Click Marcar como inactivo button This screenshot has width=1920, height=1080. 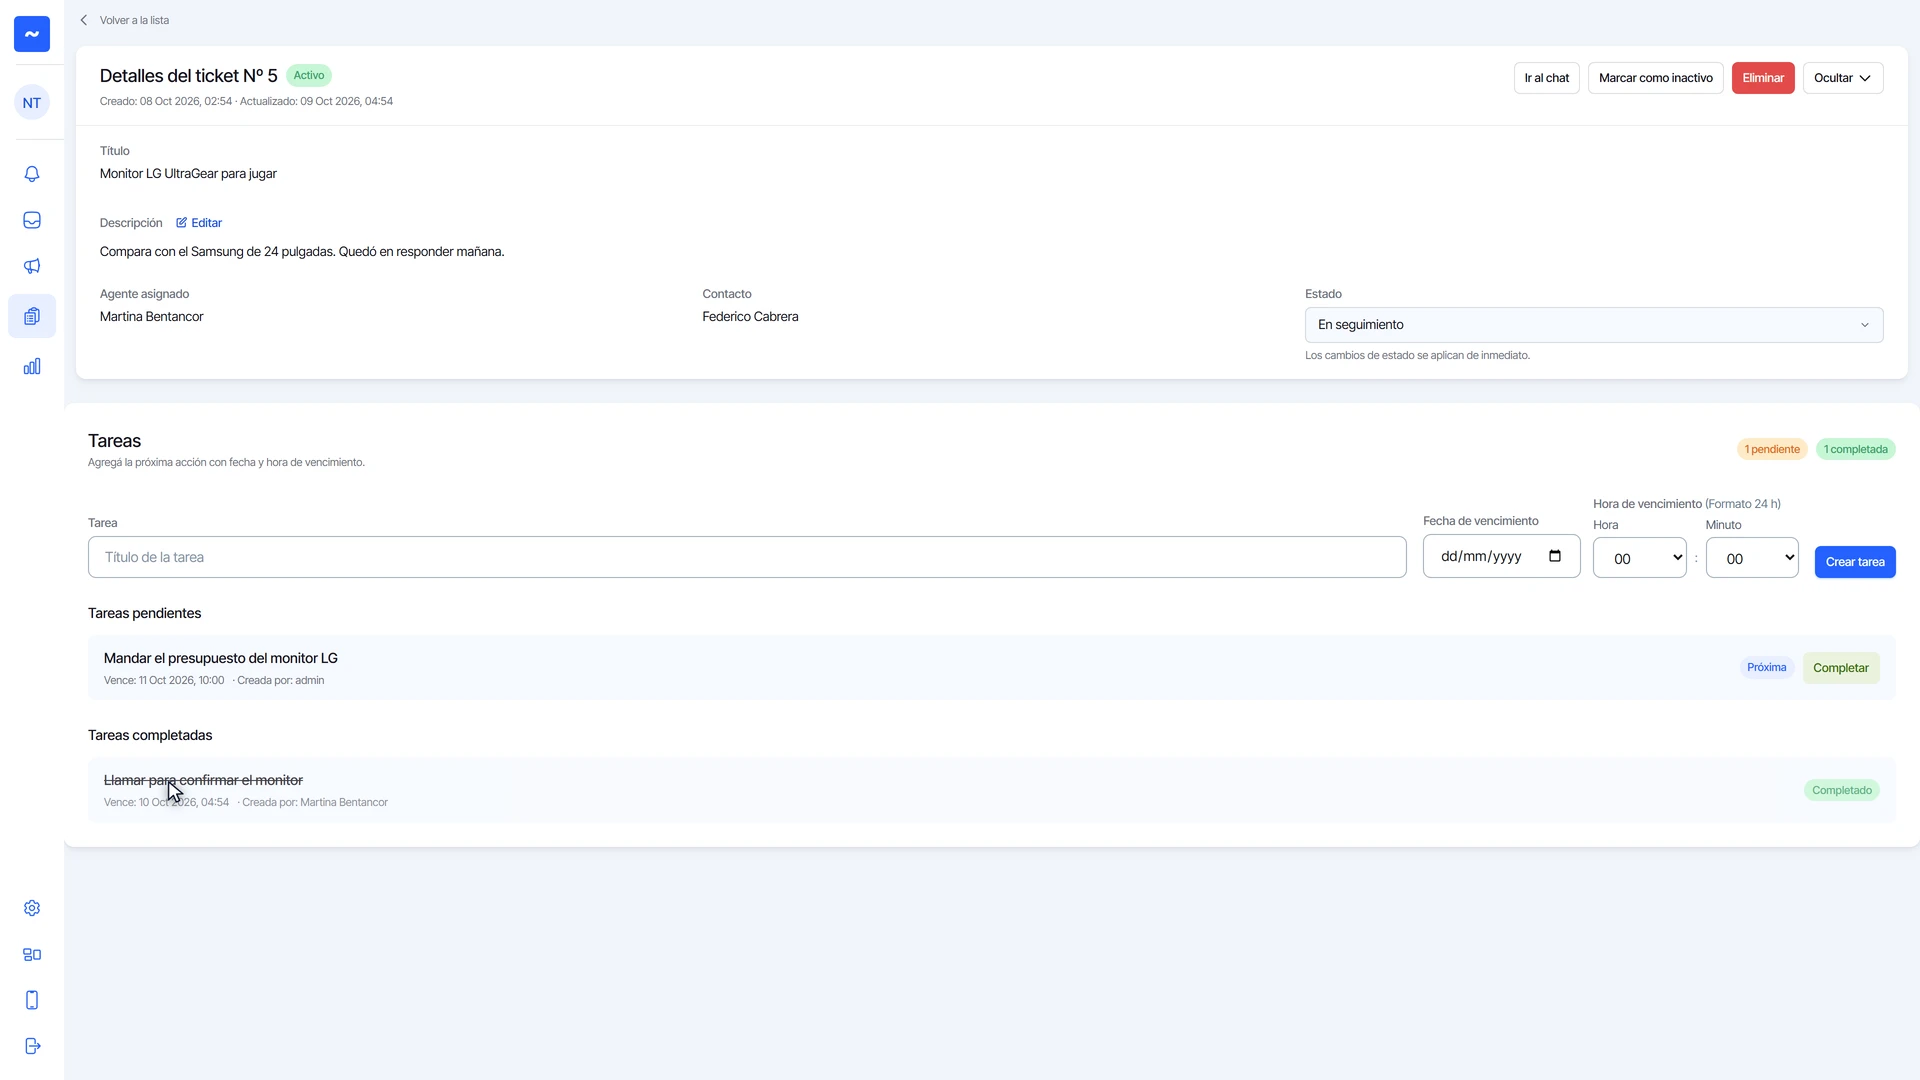(x=1656, y=78)
